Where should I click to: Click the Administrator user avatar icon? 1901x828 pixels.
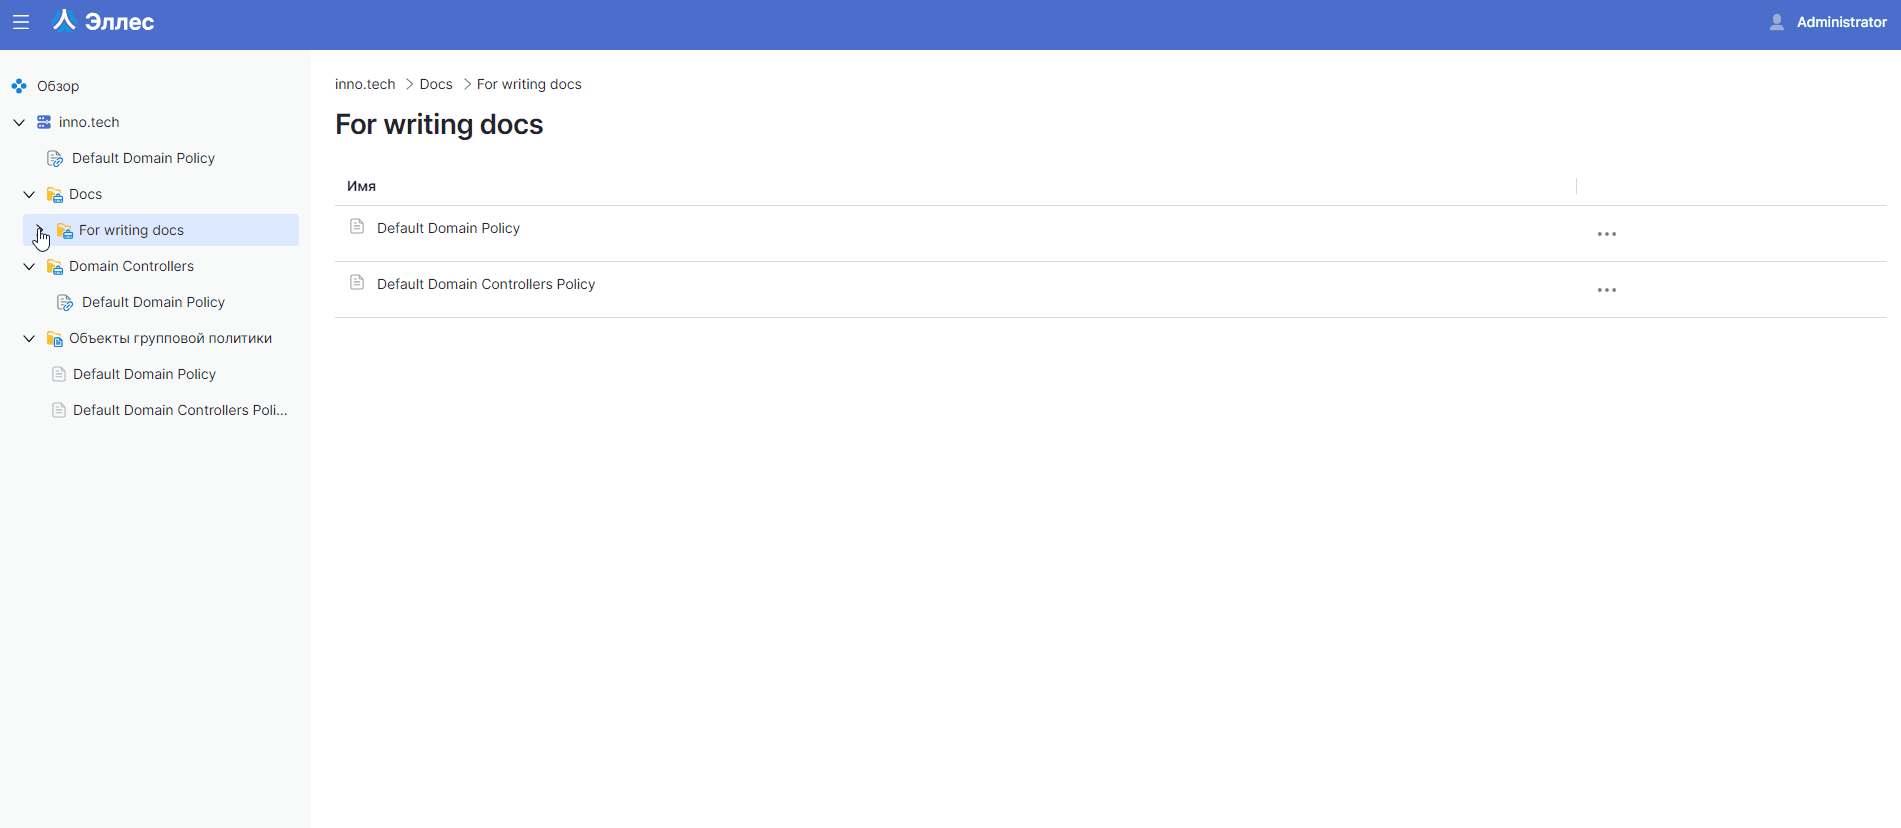point(1776,22)
